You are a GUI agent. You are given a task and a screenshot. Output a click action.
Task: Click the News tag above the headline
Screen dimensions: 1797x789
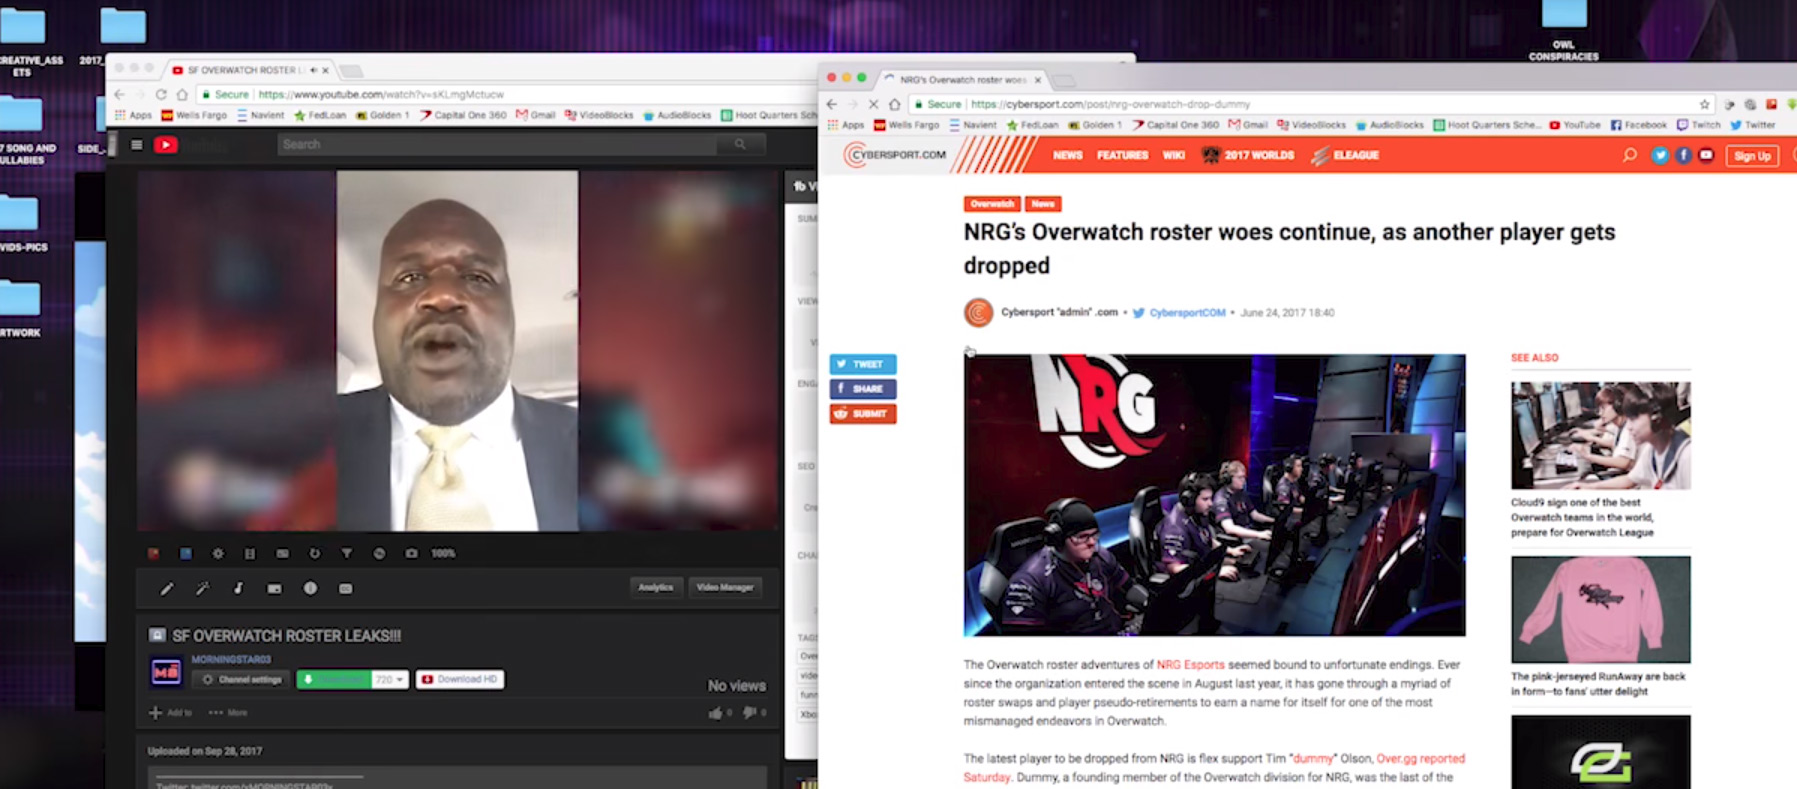point(1043,204)
